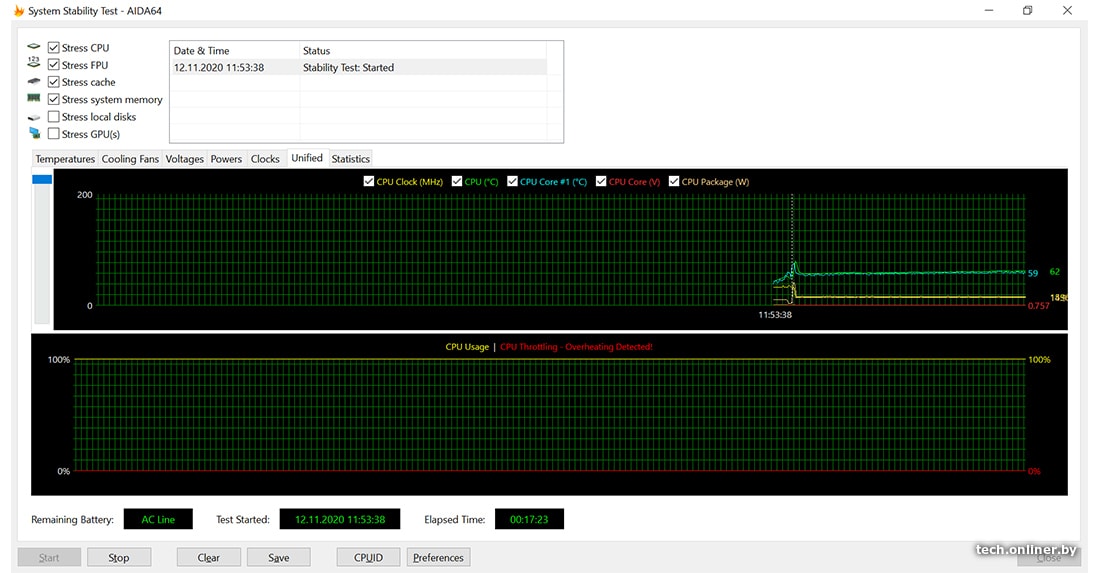Click the Stability Test: Started status cell
The width and height of the screenshot is (1100, 573).
tap(349, 67)
